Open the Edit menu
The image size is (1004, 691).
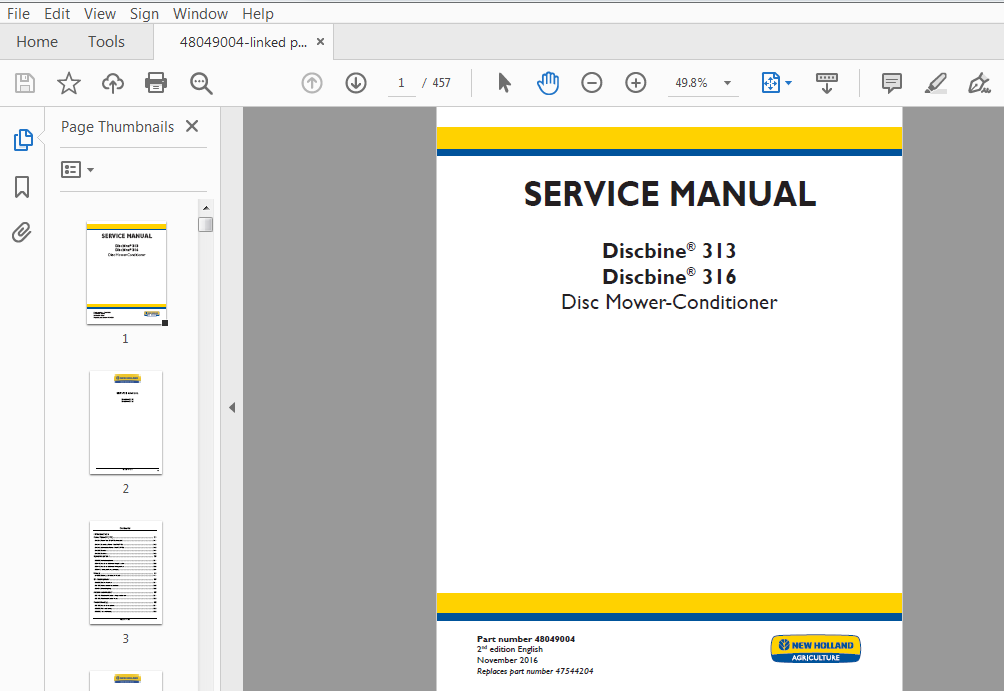[x=57, y=13]
